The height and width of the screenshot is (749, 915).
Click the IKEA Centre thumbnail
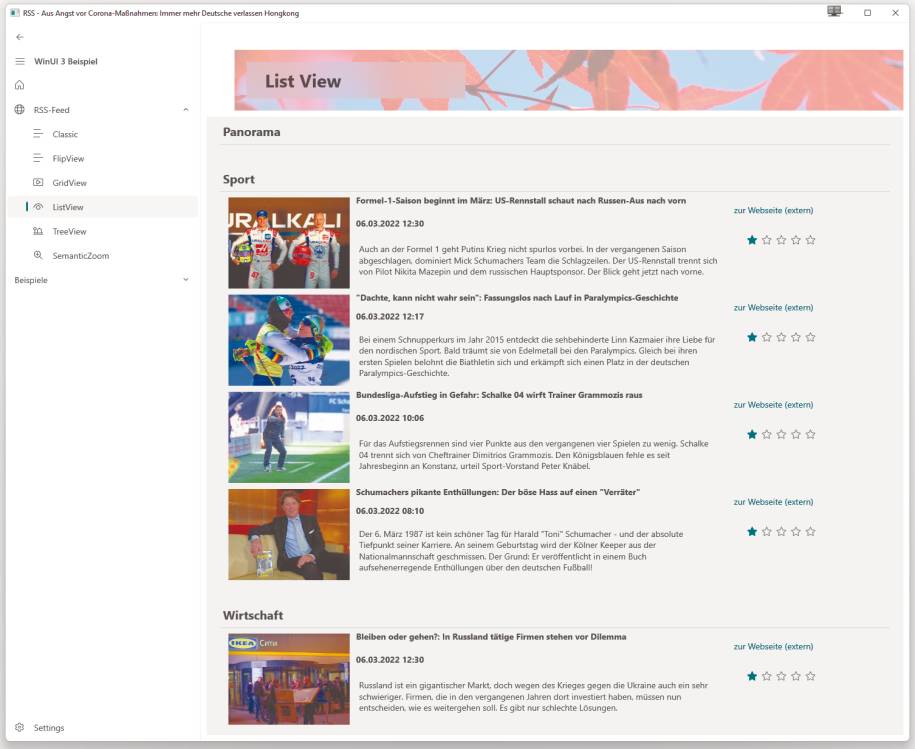289,679
